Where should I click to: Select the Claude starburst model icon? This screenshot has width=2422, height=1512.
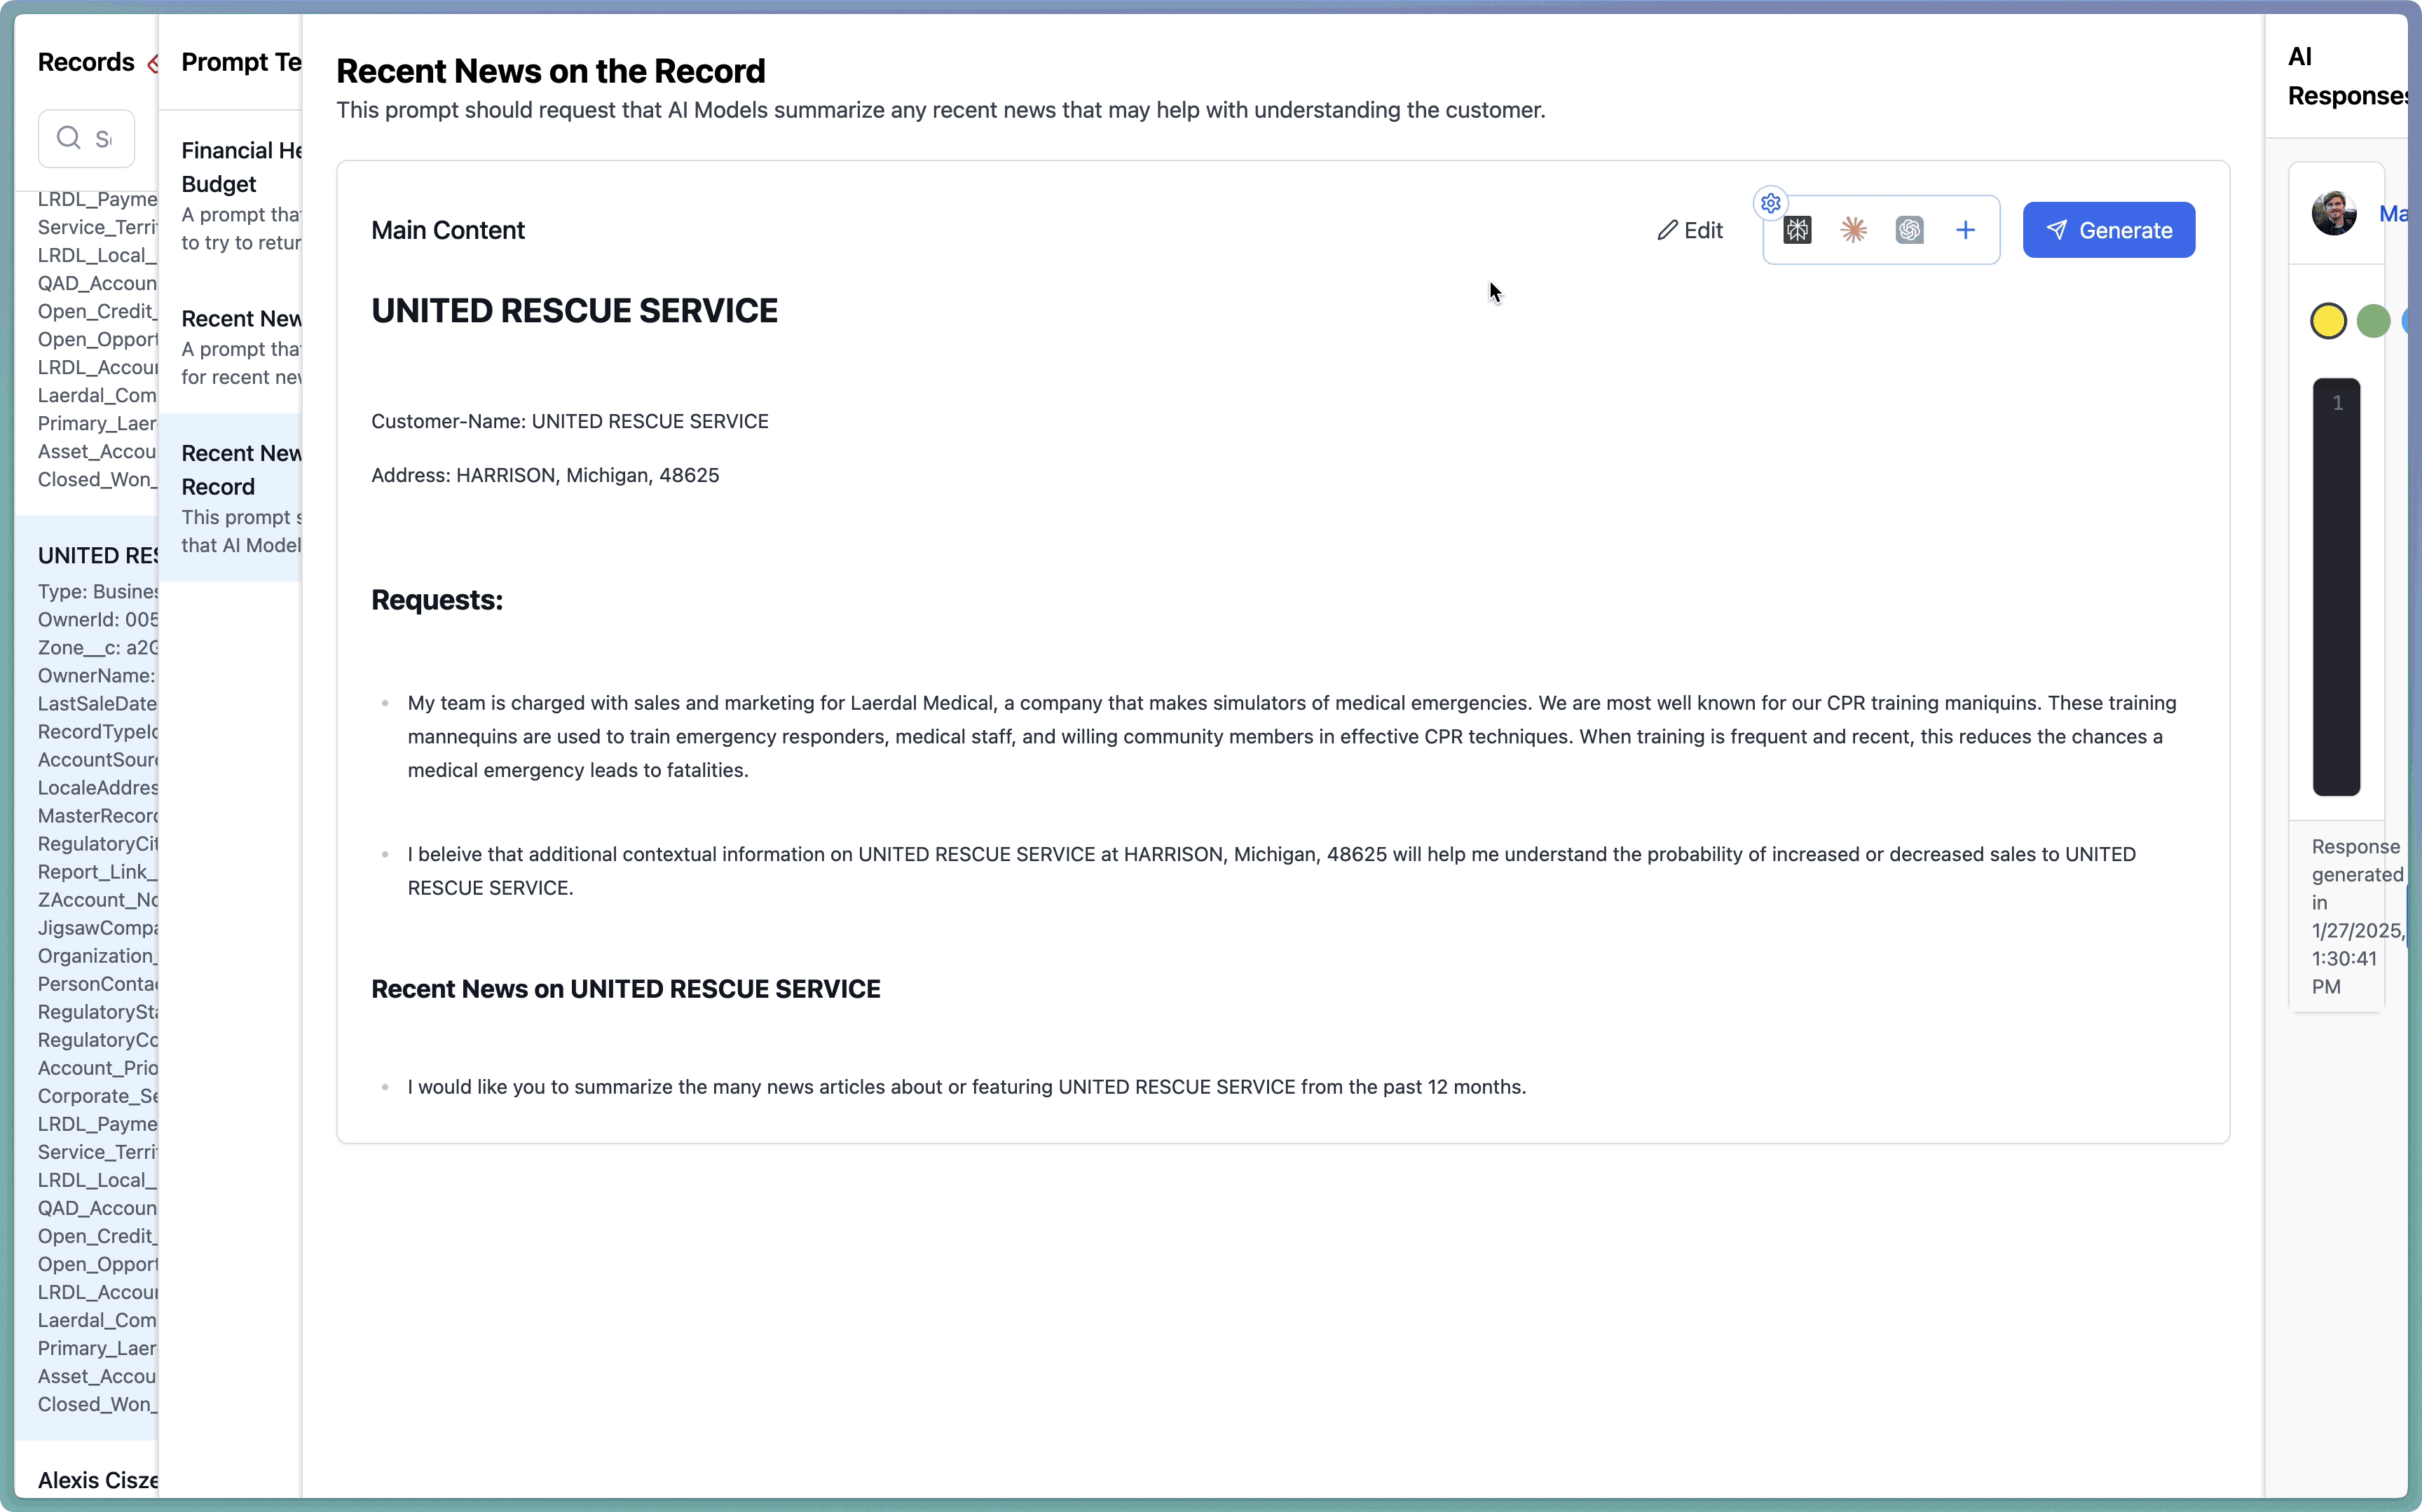pos(1853,230)
